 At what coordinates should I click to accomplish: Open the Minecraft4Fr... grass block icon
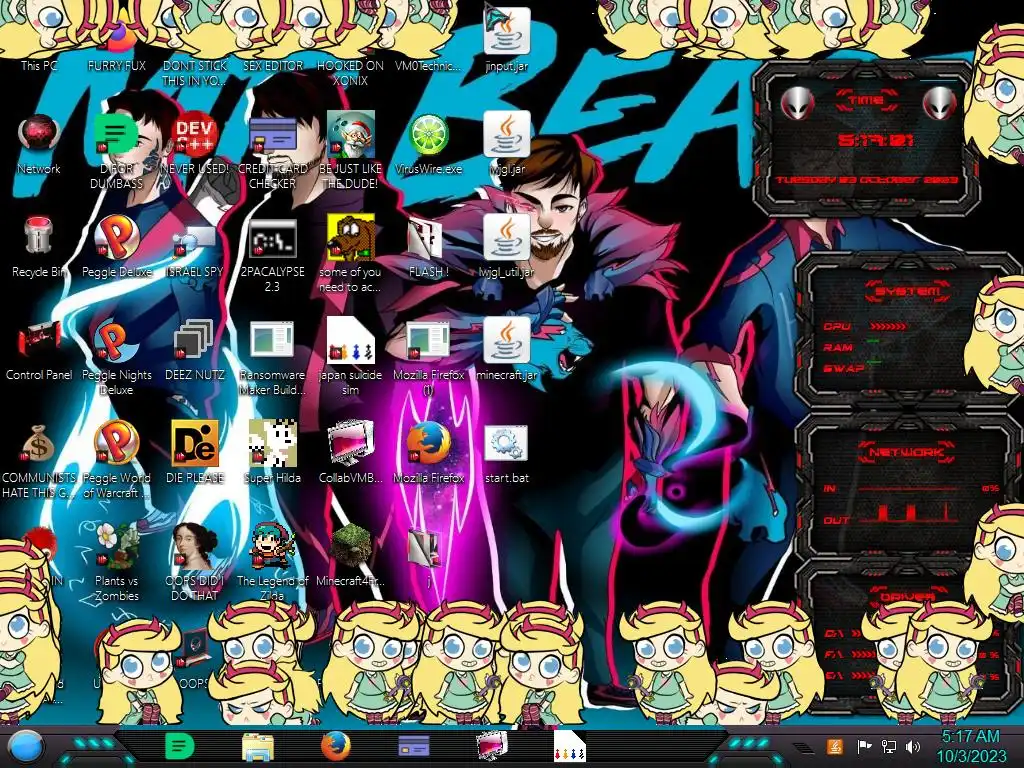coord(350,555)
